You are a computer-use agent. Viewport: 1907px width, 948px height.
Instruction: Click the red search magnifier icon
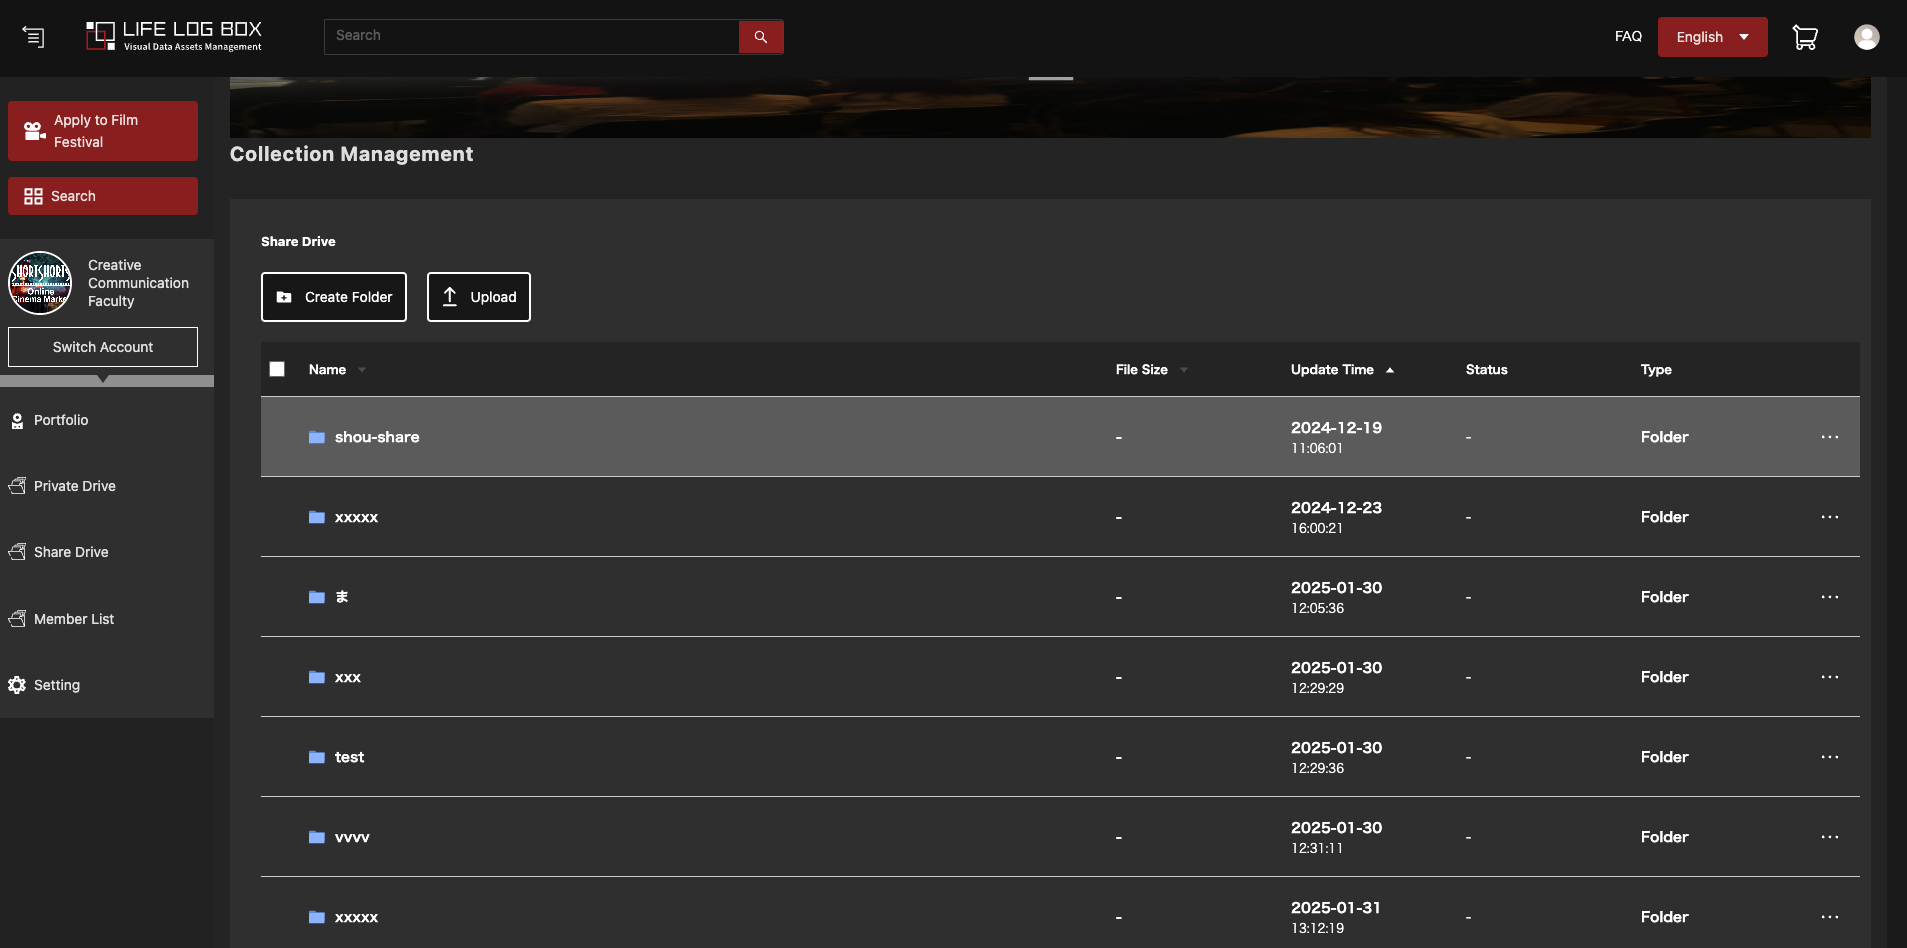tap(761, 37)
